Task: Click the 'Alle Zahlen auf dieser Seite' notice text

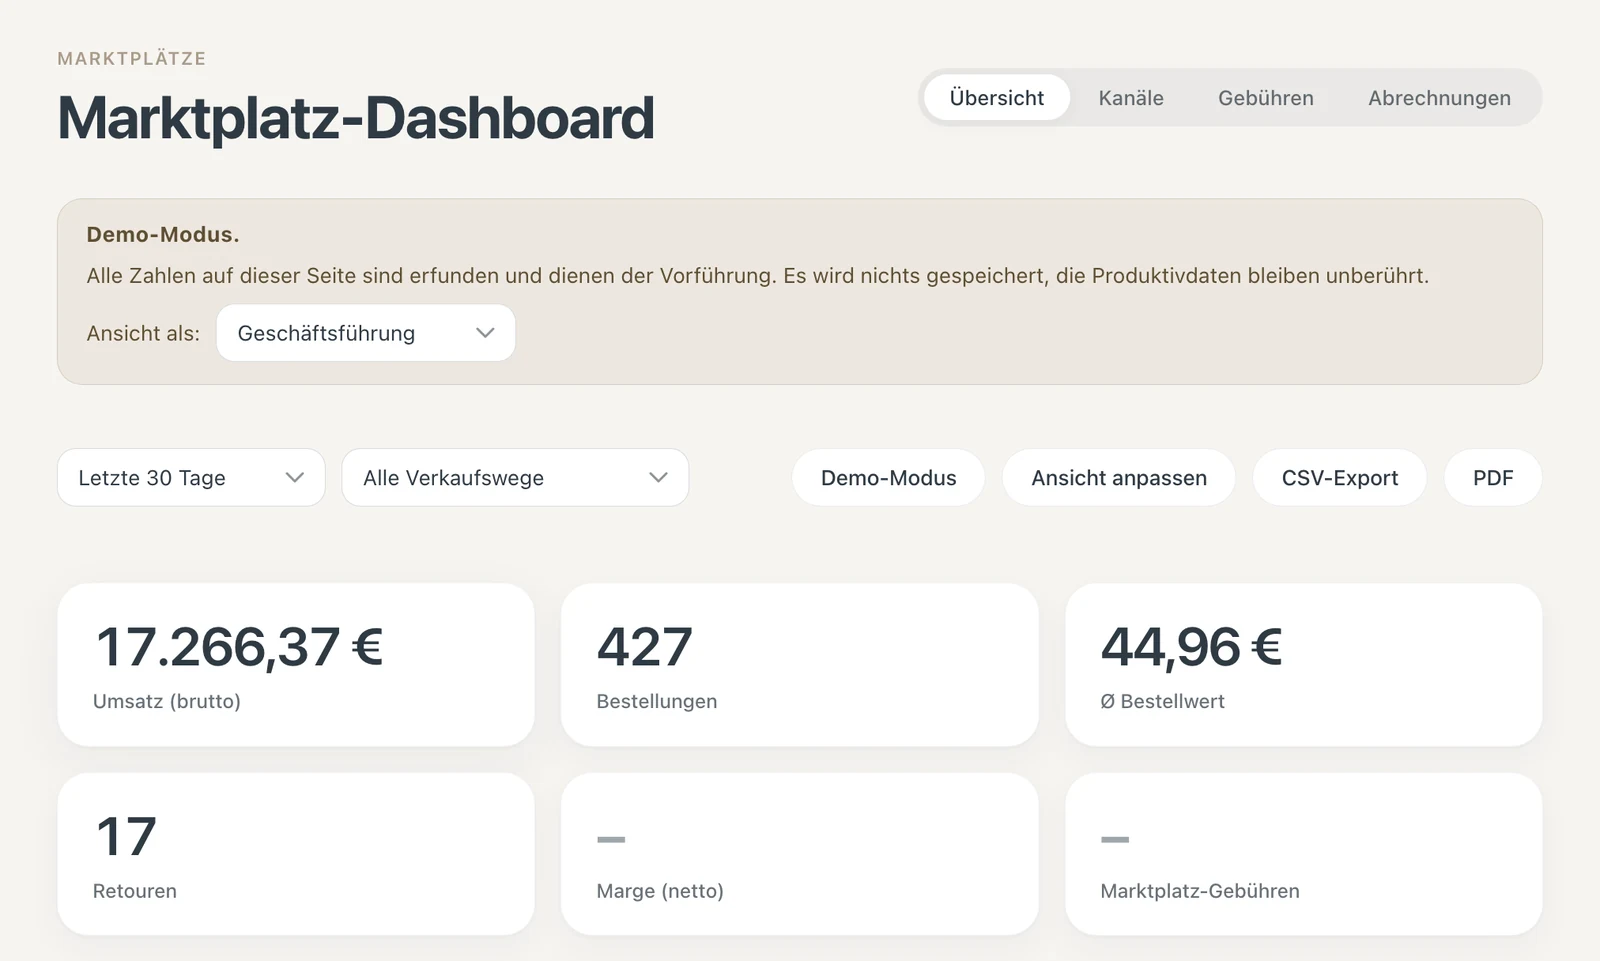Action: coord(757,276)
